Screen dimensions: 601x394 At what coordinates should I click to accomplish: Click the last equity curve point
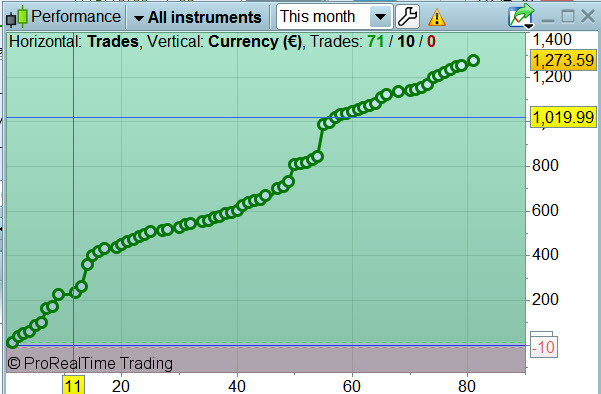pos(474,61)
